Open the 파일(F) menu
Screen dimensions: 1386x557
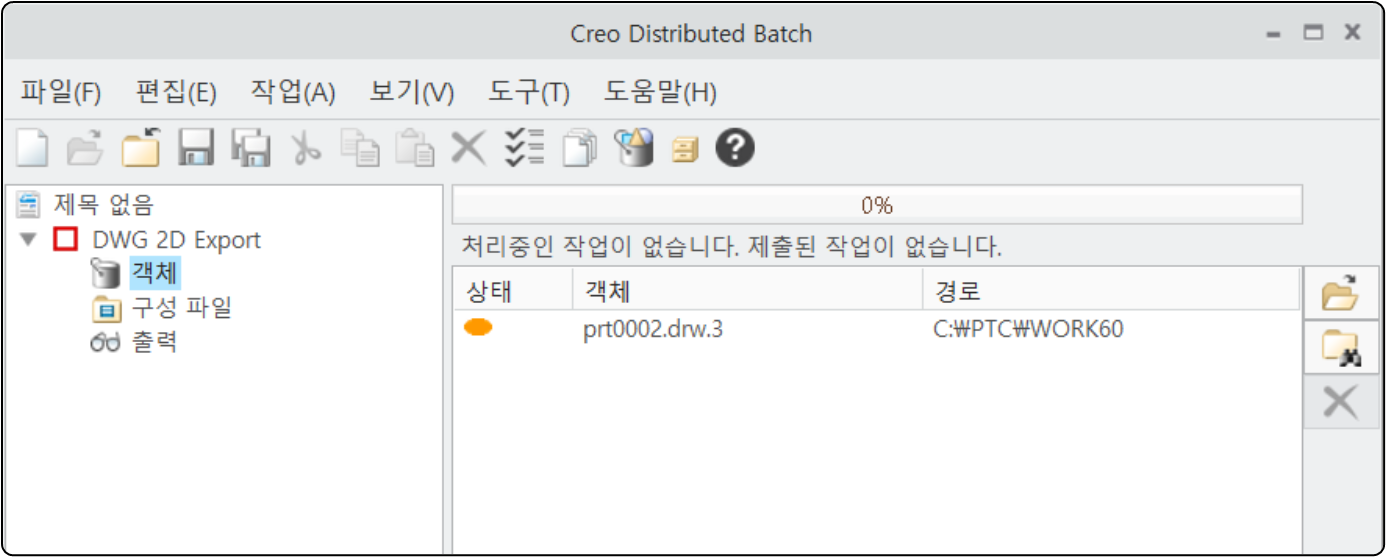[61, 93]
